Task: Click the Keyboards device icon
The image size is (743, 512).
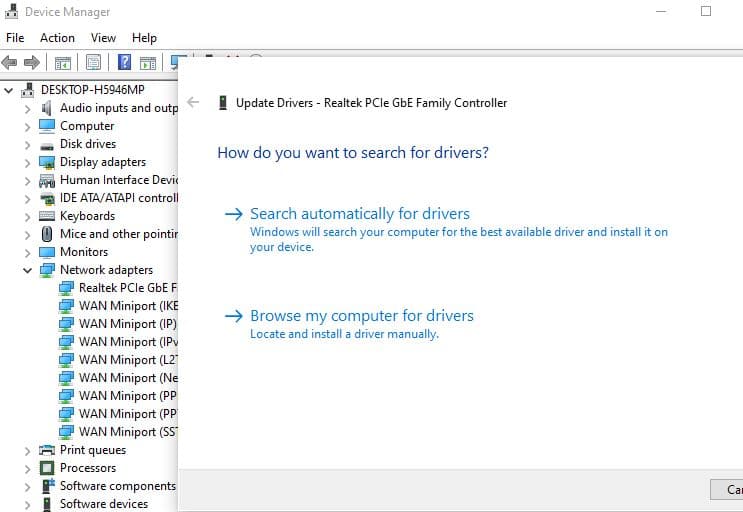Action: pos(47,216)
